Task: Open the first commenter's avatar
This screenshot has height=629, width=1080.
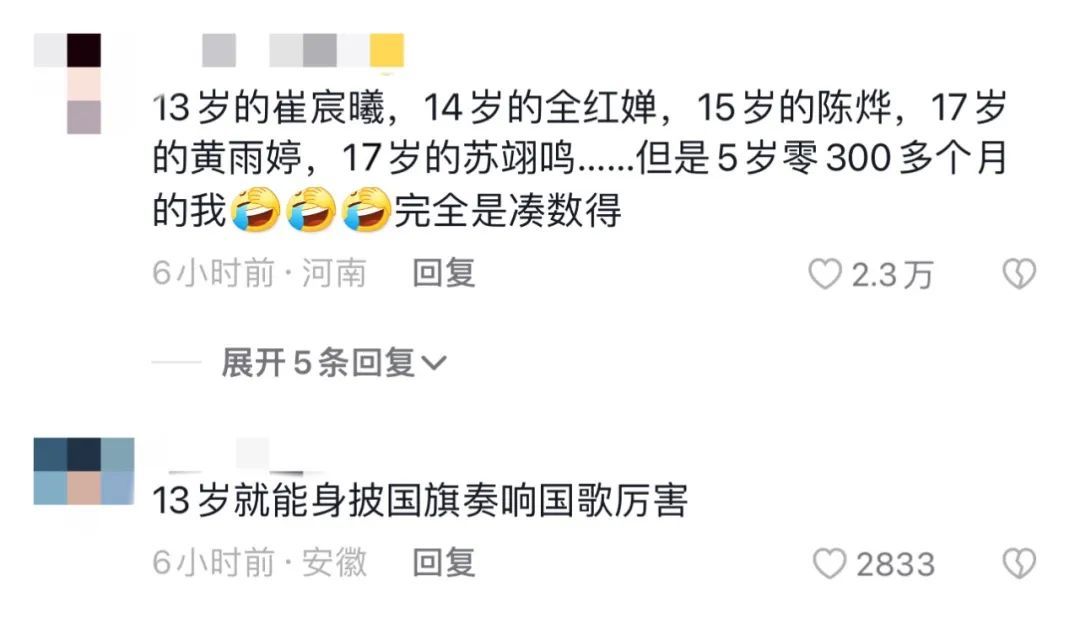Action: [x=68, y=83]
